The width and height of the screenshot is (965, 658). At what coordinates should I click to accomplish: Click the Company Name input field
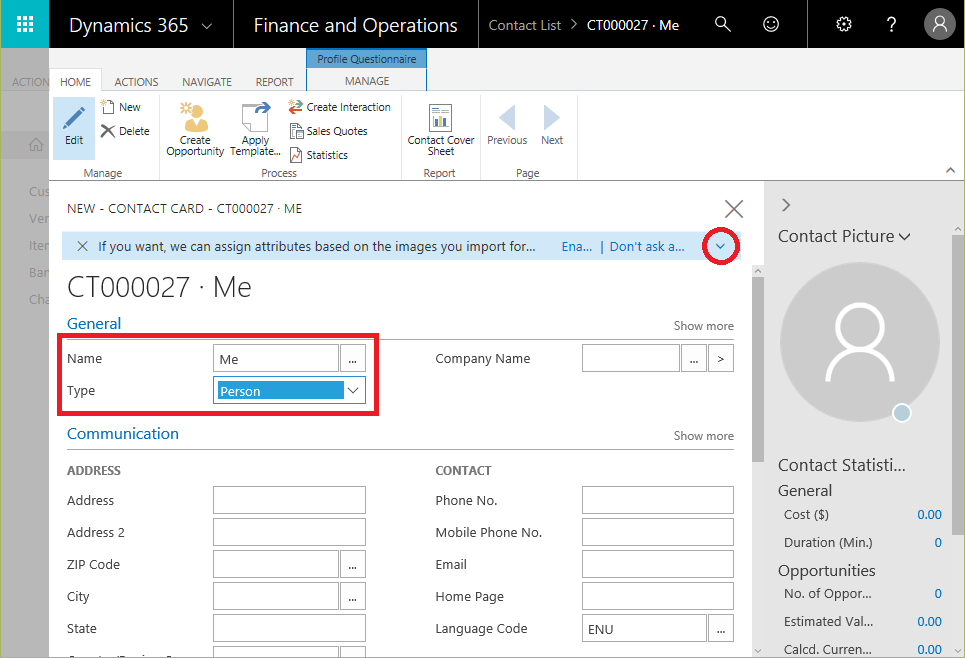click(x=631, y=358)
